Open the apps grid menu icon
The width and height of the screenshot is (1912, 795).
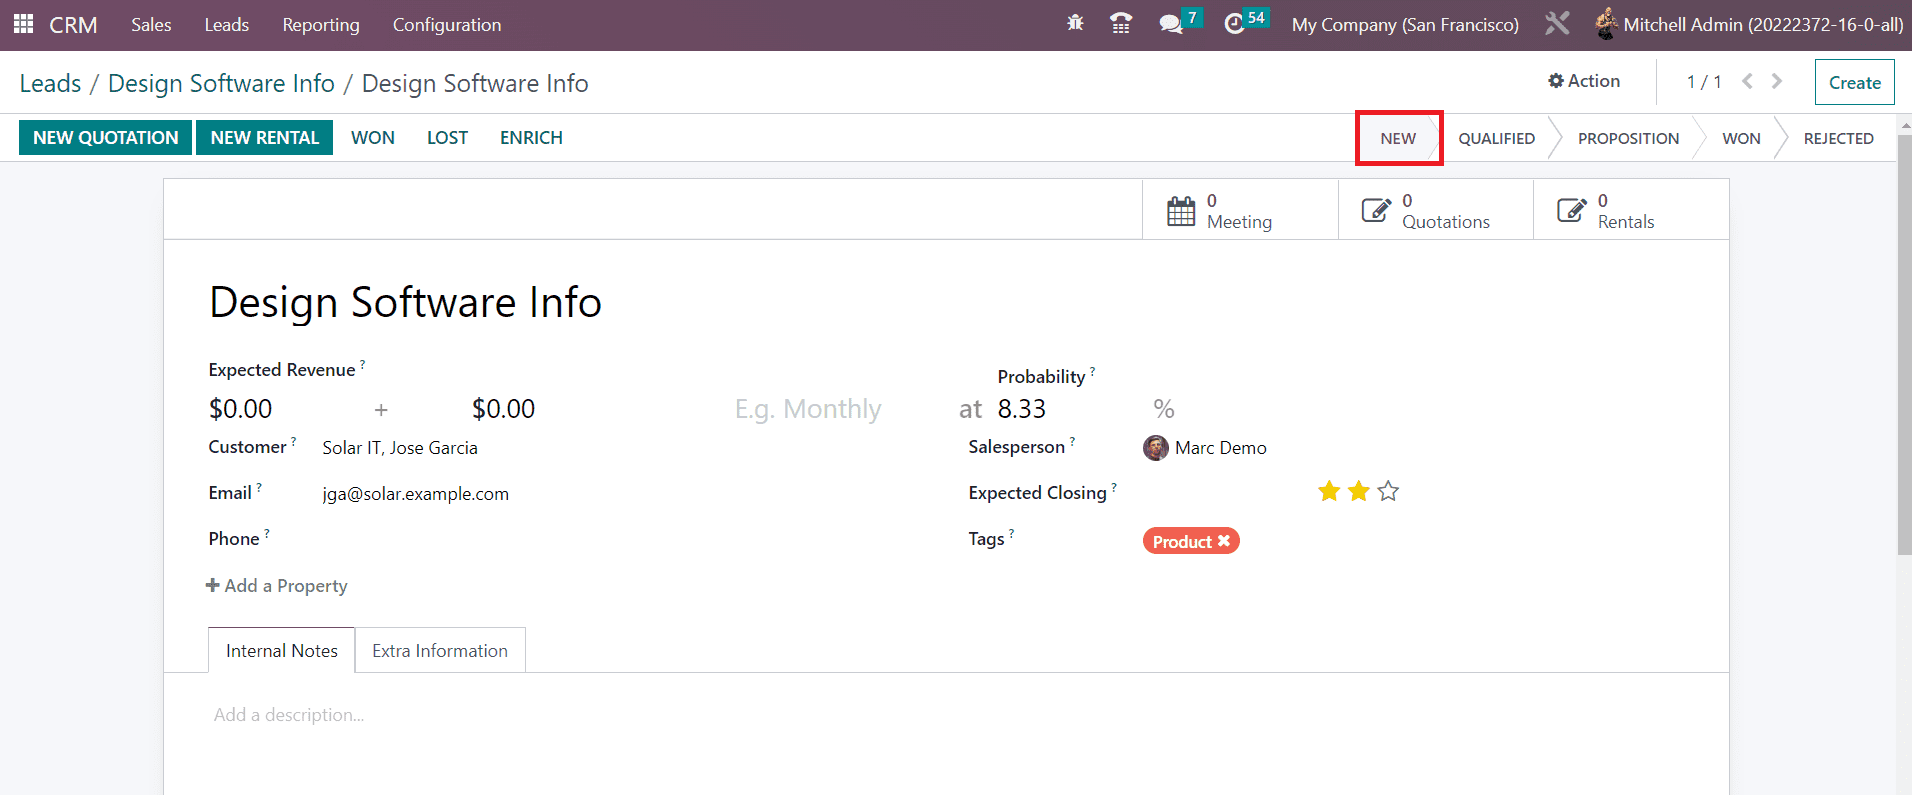point(24,24)
